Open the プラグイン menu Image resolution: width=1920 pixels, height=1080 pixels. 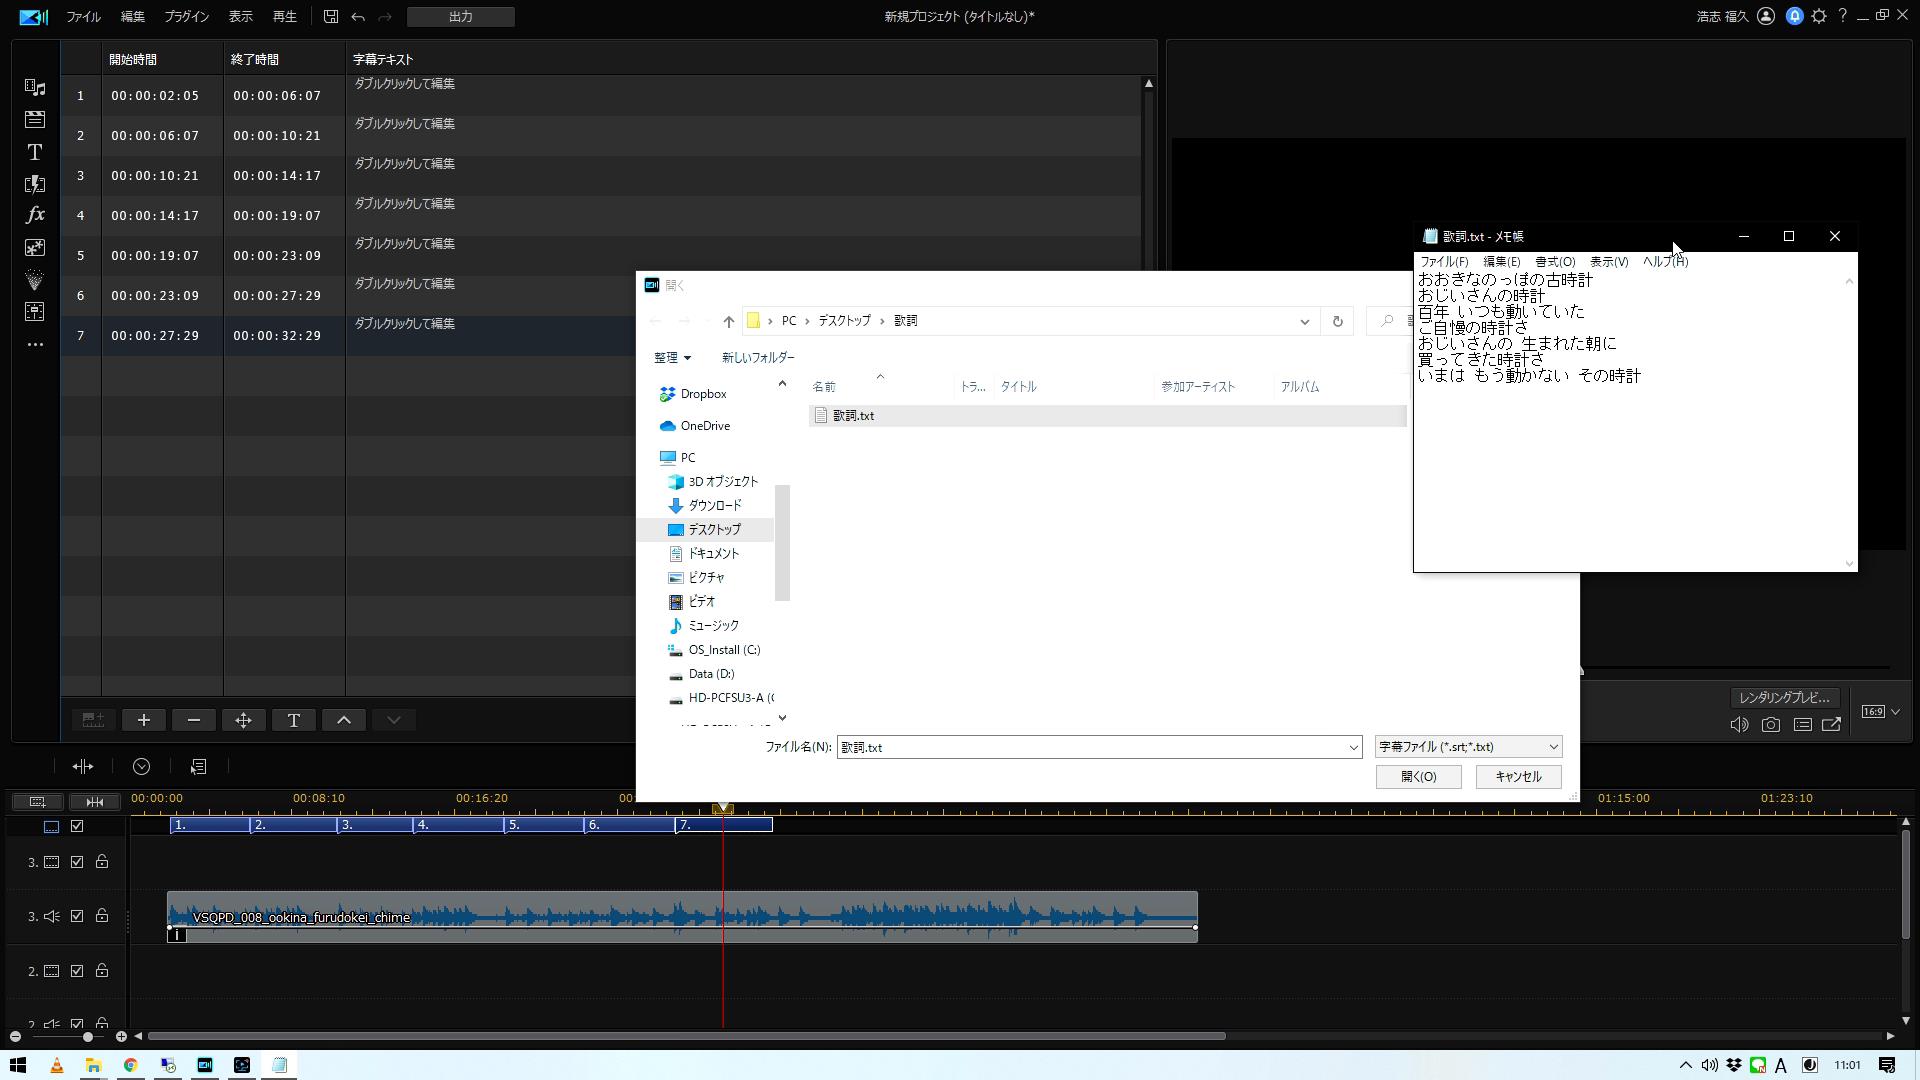coord(186,17)
